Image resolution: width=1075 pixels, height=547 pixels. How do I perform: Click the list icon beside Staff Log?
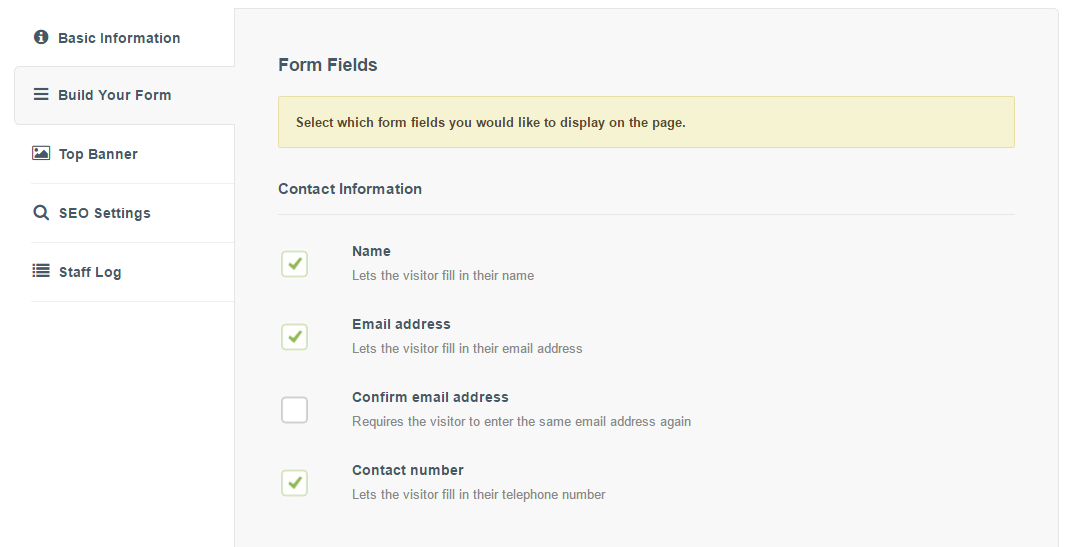(x=41, y=271)
